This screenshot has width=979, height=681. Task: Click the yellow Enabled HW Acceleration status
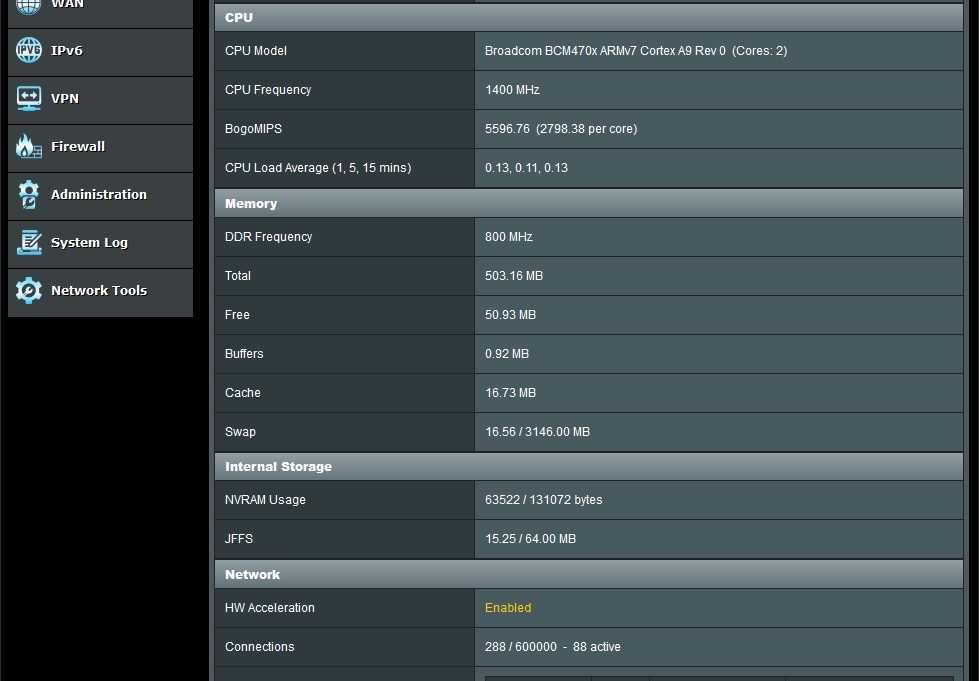pyautogui.click(x=508, y=608)
